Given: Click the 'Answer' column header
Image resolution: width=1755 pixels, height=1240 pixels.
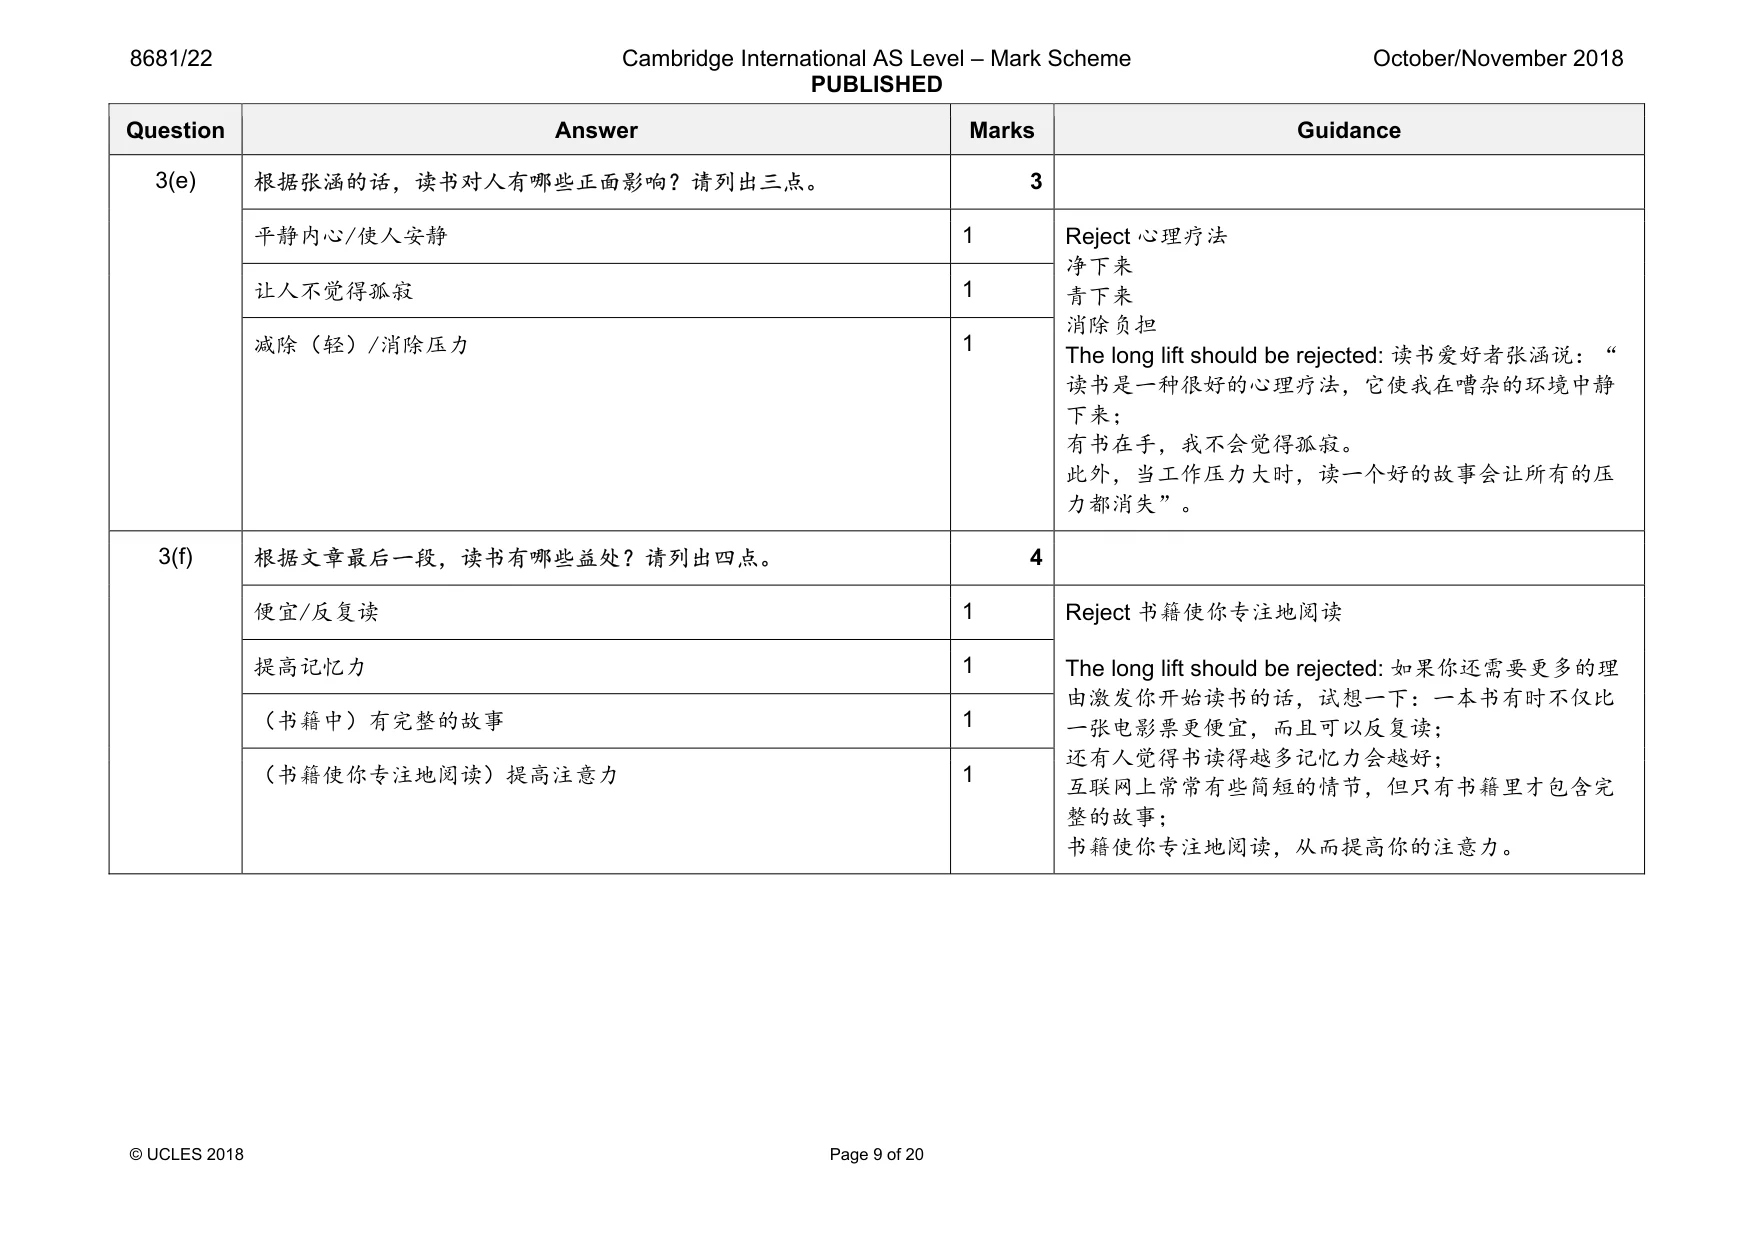Looking at the screenshot, I should 596,130.
